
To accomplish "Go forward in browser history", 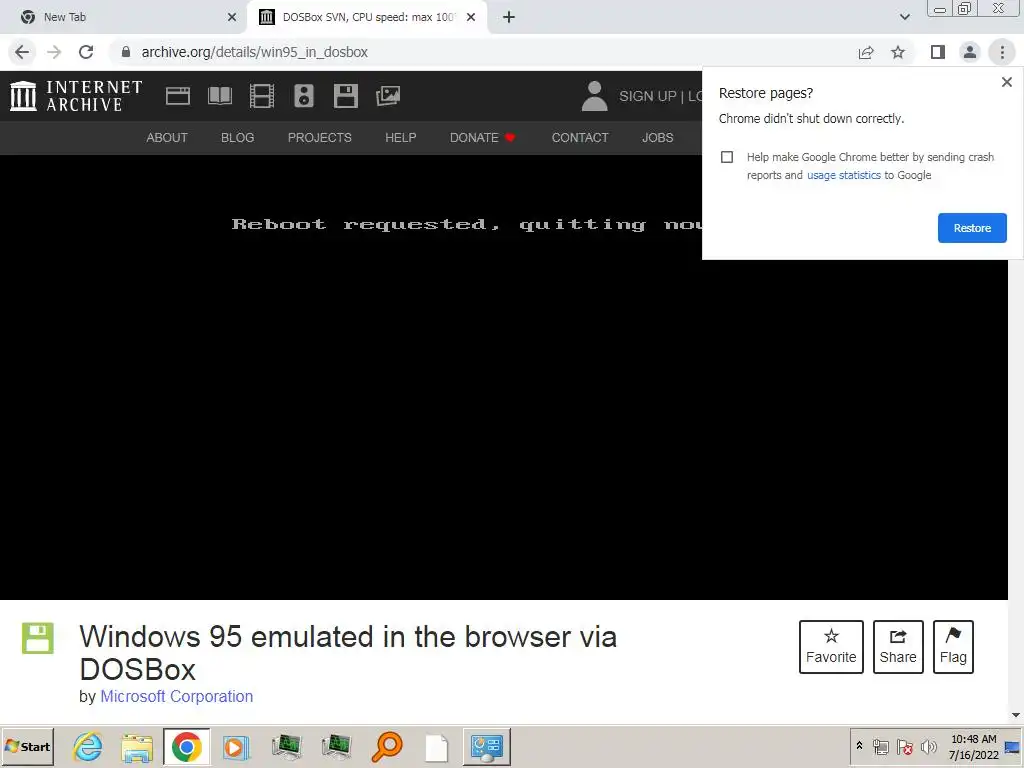I will [54, 52].
